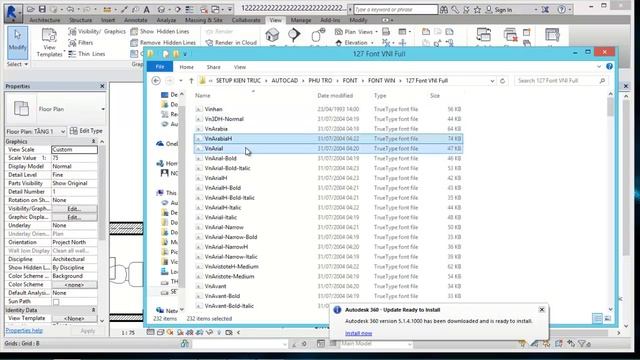Click the Switch Windows icon in ribbon
This screenshot has width=640, height=360.
[x=483, y=35]
